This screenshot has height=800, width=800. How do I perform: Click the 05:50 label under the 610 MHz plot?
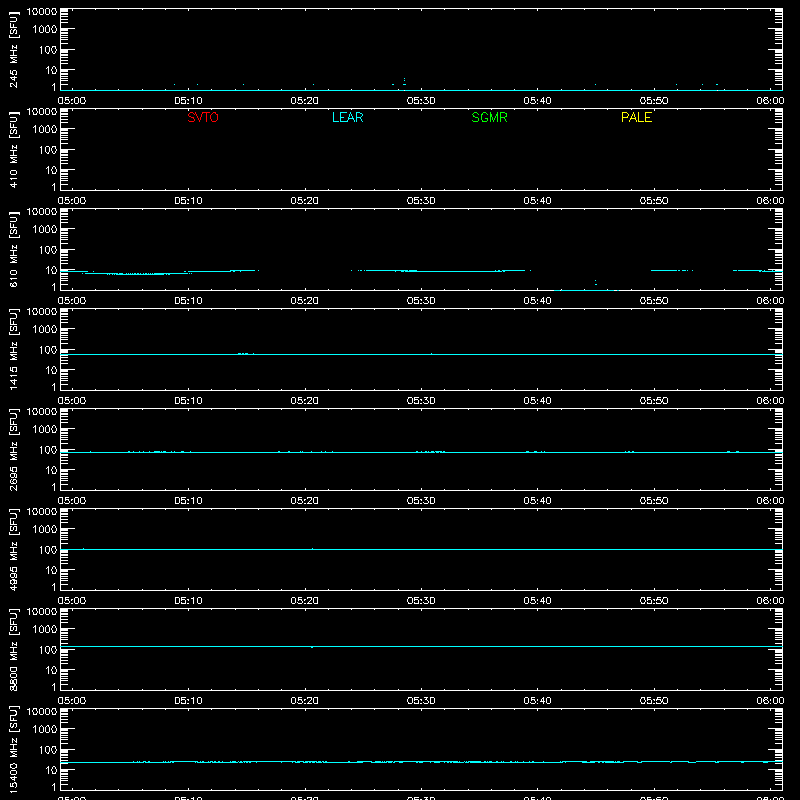pyautogui.click(x=654, y=301)
